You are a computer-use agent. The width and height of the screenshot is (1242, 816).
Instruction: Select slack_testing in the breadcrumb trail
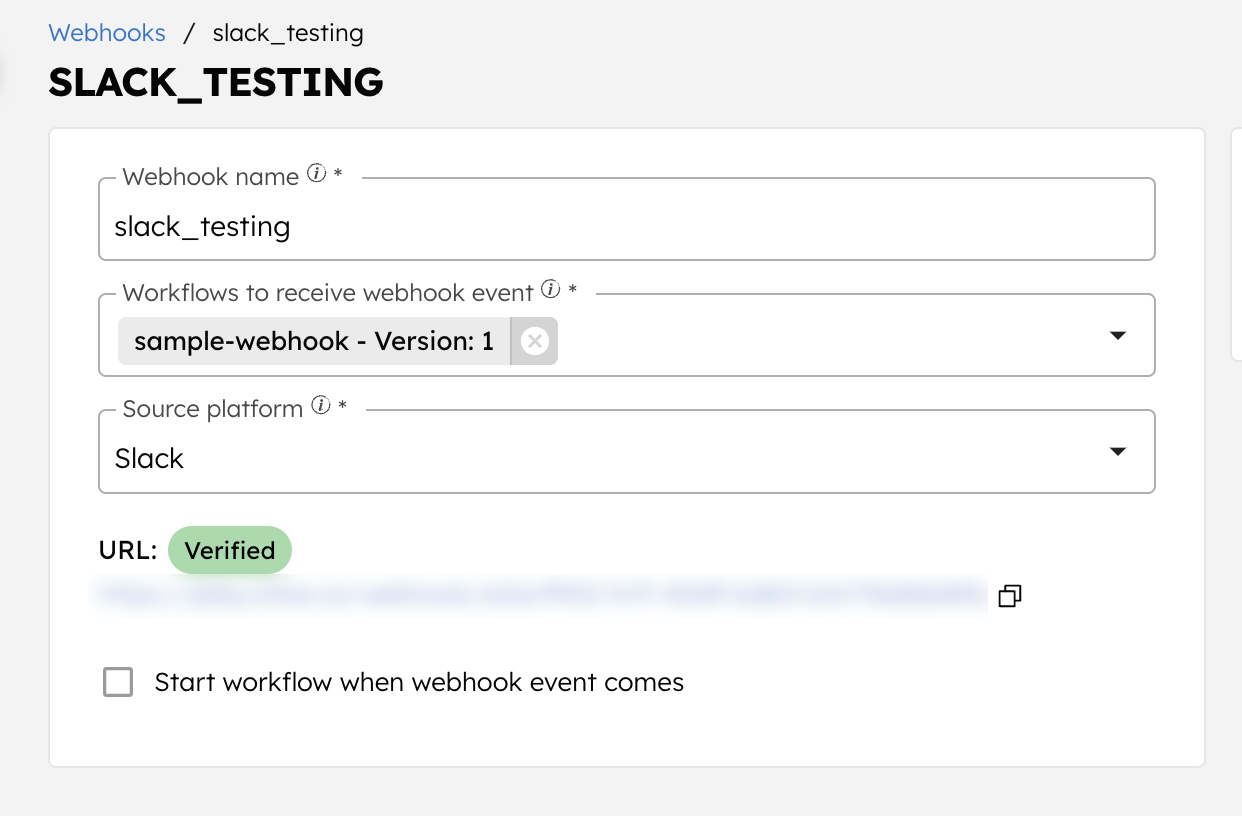288,32
